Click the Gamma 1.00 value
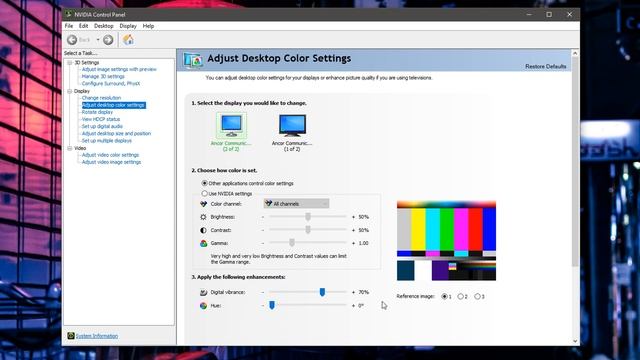Image resolution: width=640 pixels, height=360 pixels. (x=363, y=243)
